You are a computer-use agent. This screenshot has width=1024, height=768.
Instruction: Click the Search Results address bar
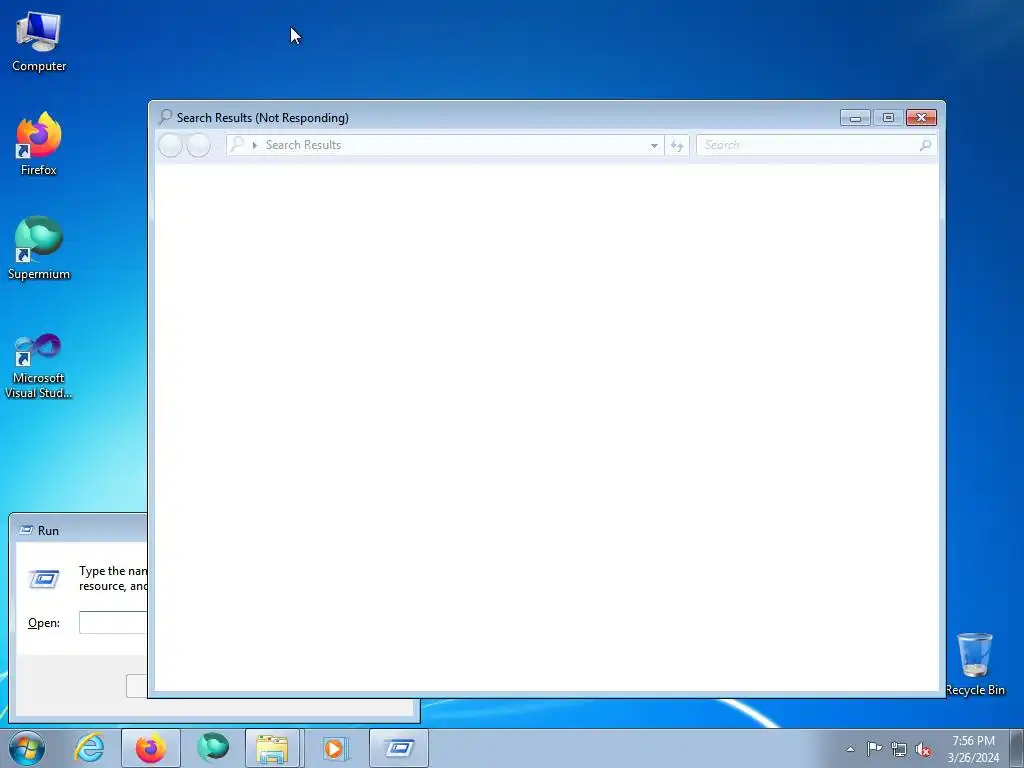pyautogui.click(x=445, y=145)
